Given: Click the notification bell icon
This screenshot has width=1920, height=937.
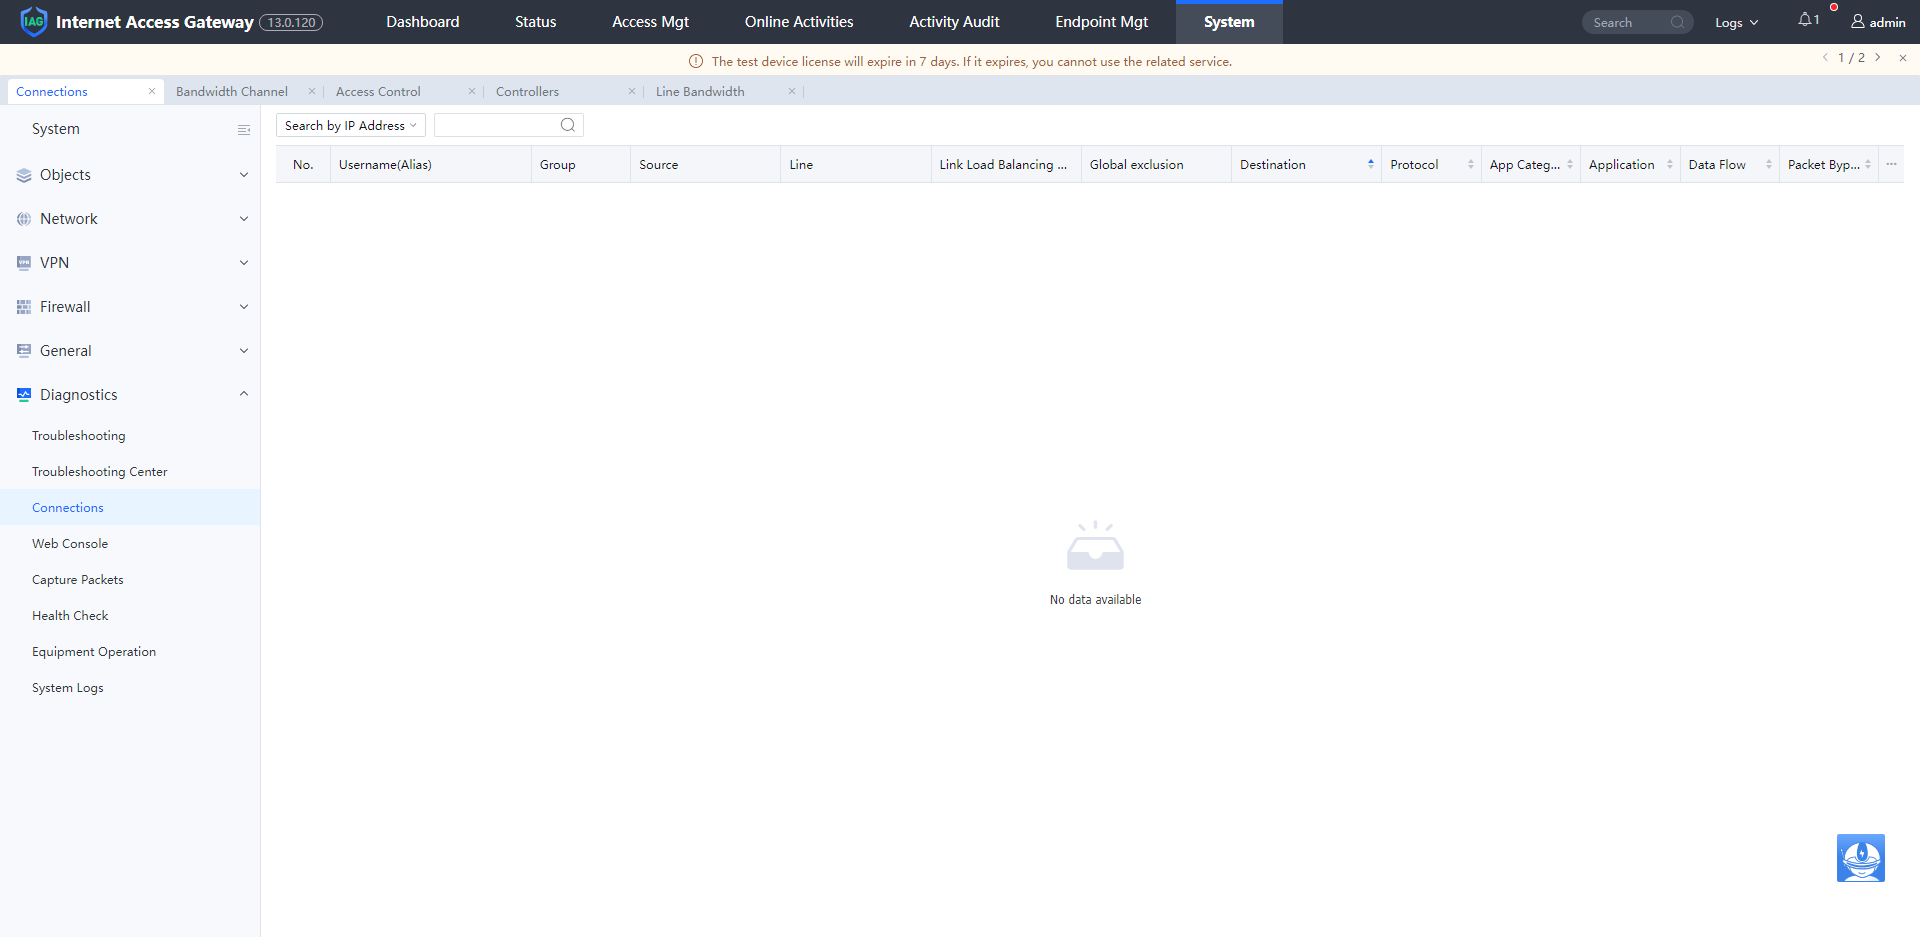Looking at the screenshot, I should pos(1805,20).
